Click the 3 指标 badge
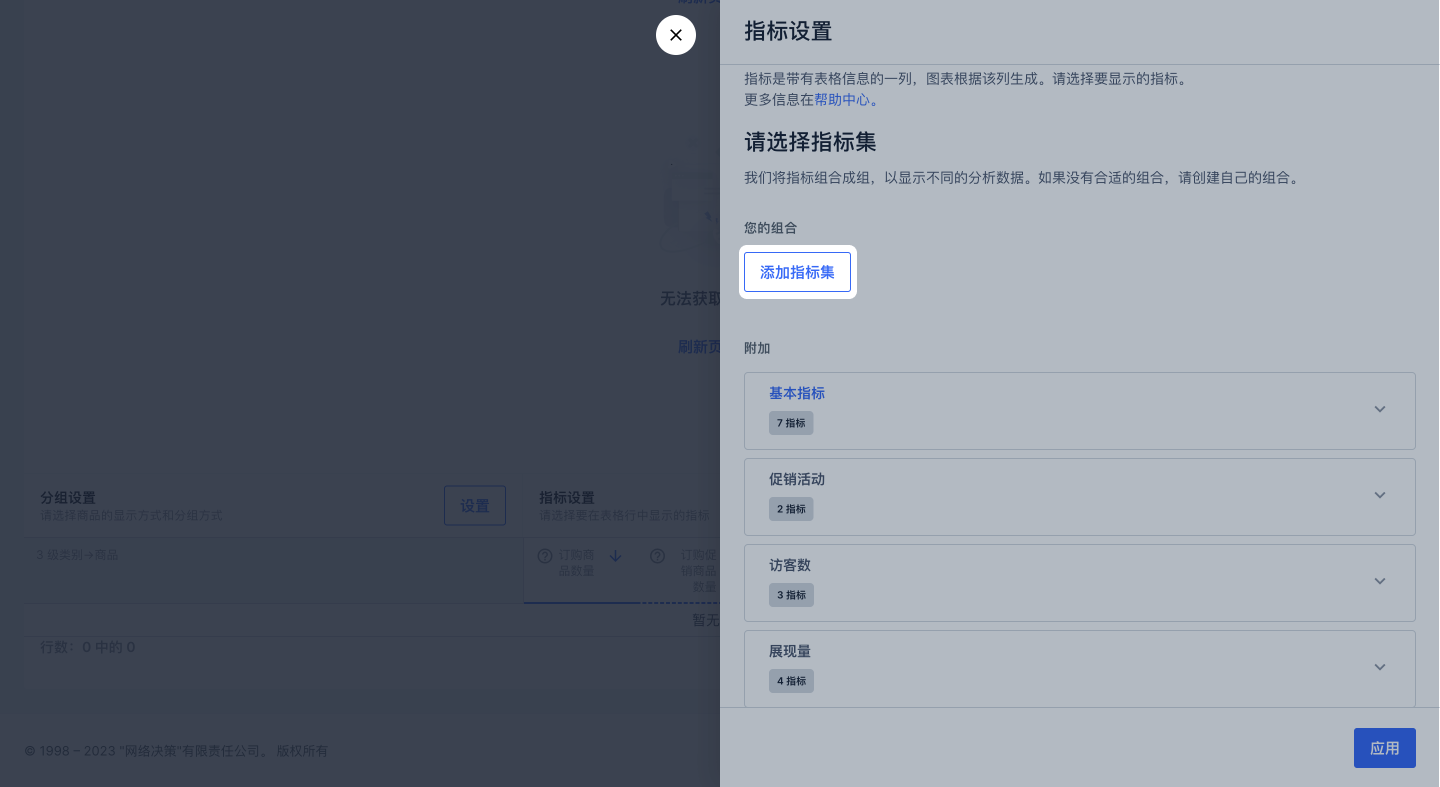Image resolution: width=1440 pixels, height=787 pixels. (791, 595)
